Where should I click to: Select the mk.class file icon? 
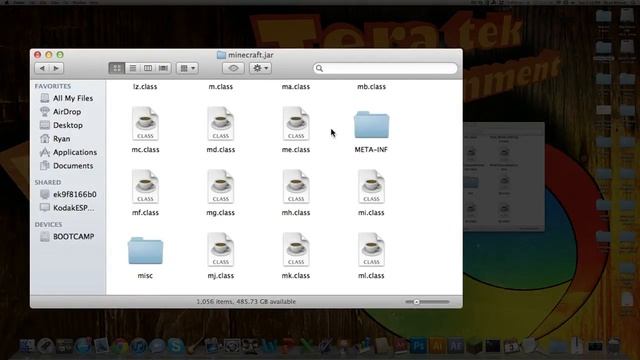[x=296, y=250]
